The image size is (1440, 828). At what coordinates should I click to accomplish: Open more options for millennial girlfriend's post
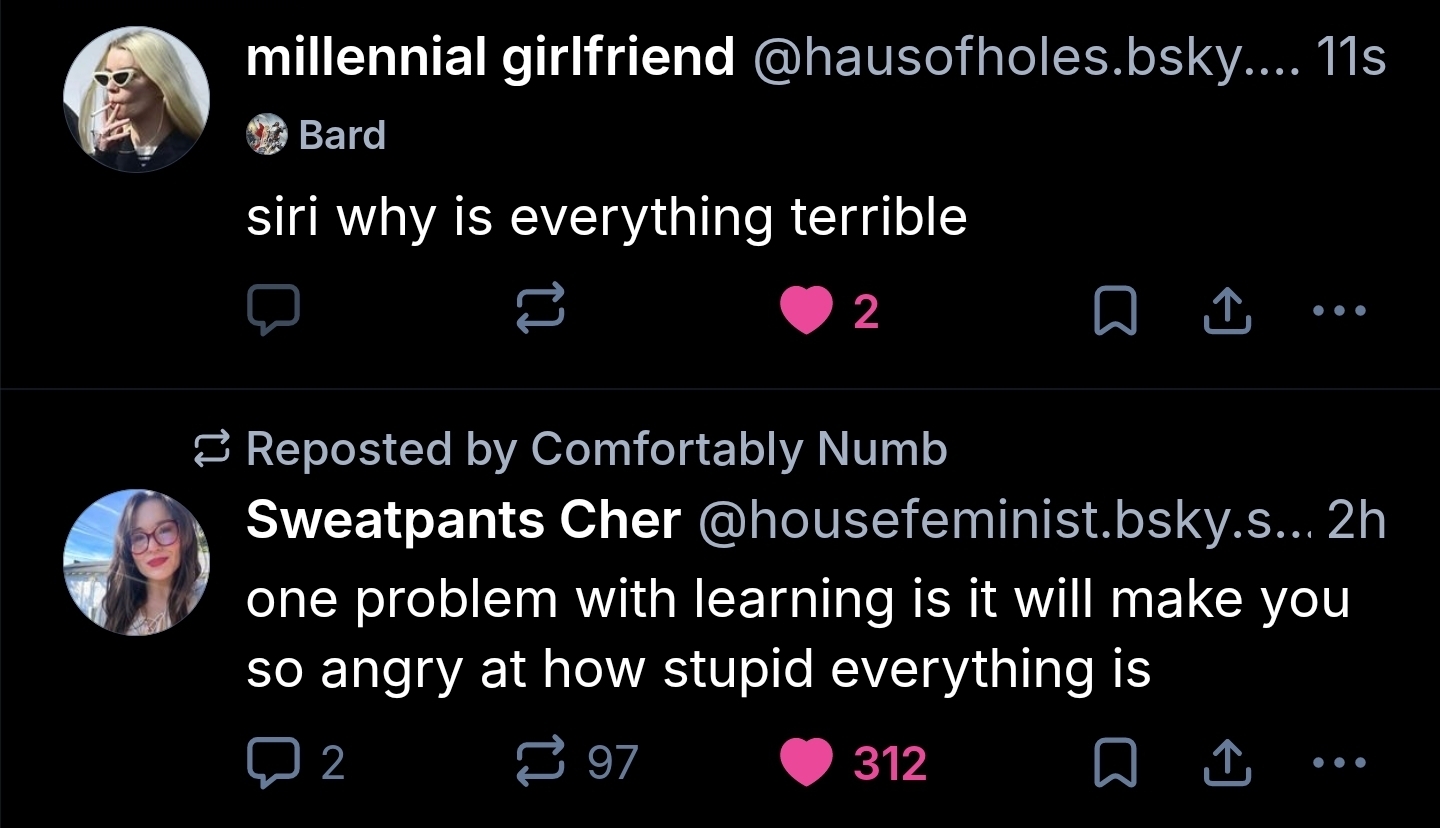tap(1339, 311)
